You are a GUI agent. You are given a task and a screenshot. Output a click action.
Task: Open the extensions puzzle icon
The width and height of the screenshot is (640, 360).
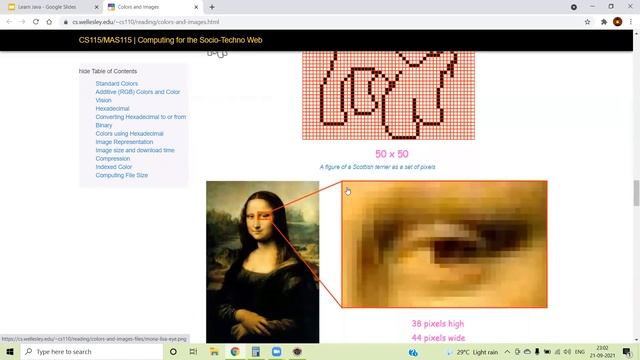coord(604,22)
